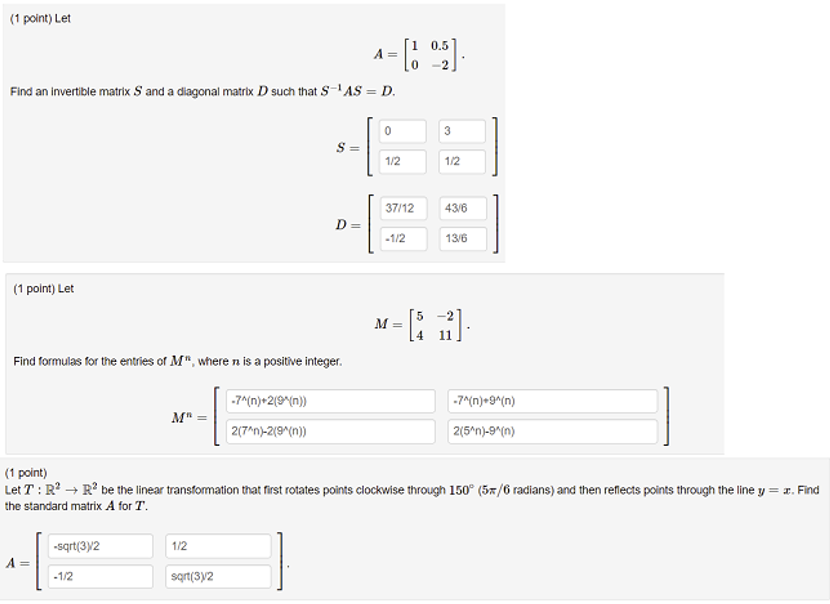Click the first 1/2 entry of matrix S
The image size is (830, 604).
[401, 161]
